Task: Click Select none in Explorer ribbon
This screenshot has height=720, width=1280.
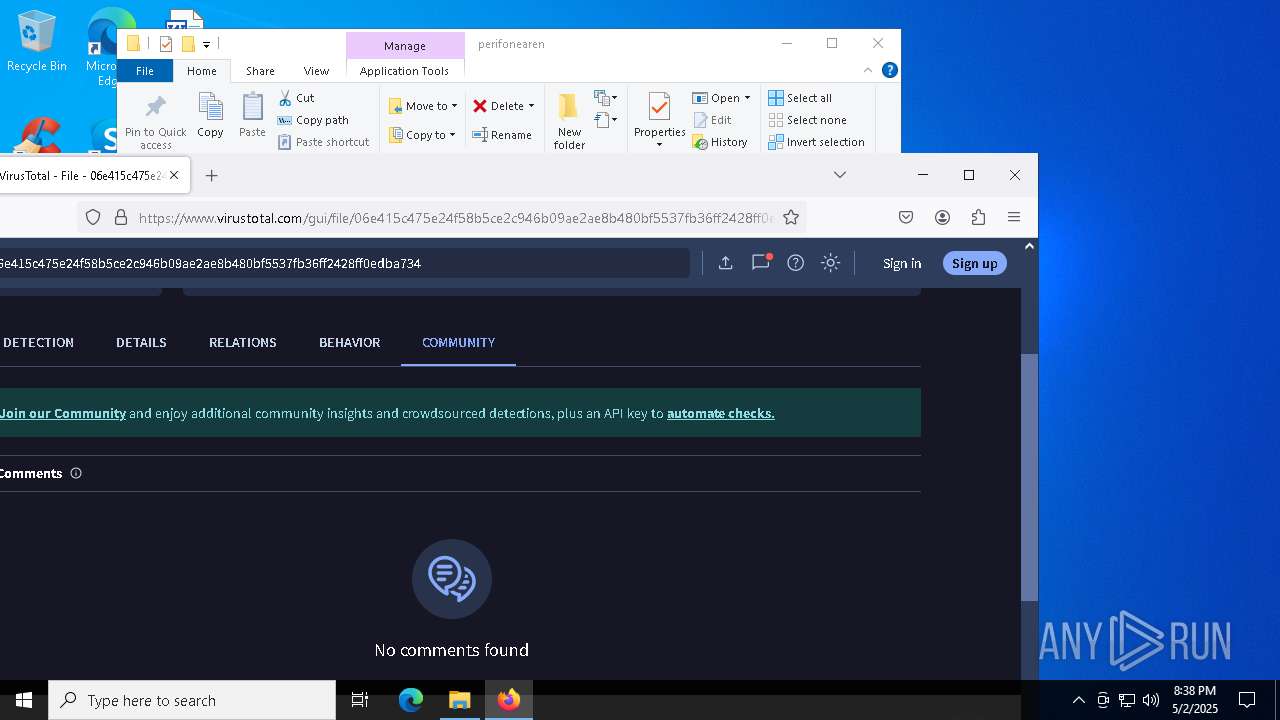Action: click(807, 120)
